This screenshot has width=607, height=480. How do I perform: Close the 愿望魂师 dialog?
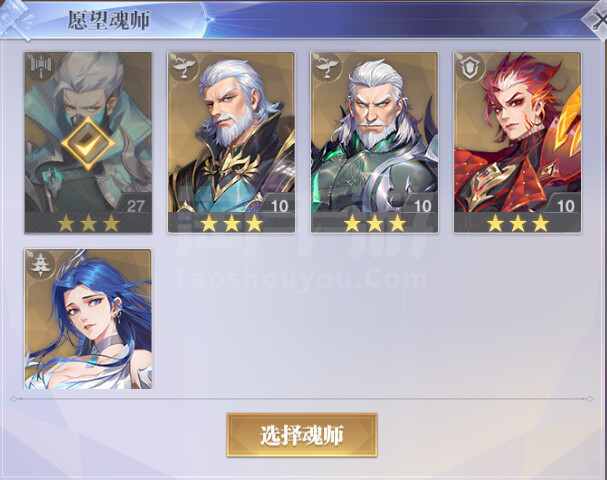tap(596, 20)
